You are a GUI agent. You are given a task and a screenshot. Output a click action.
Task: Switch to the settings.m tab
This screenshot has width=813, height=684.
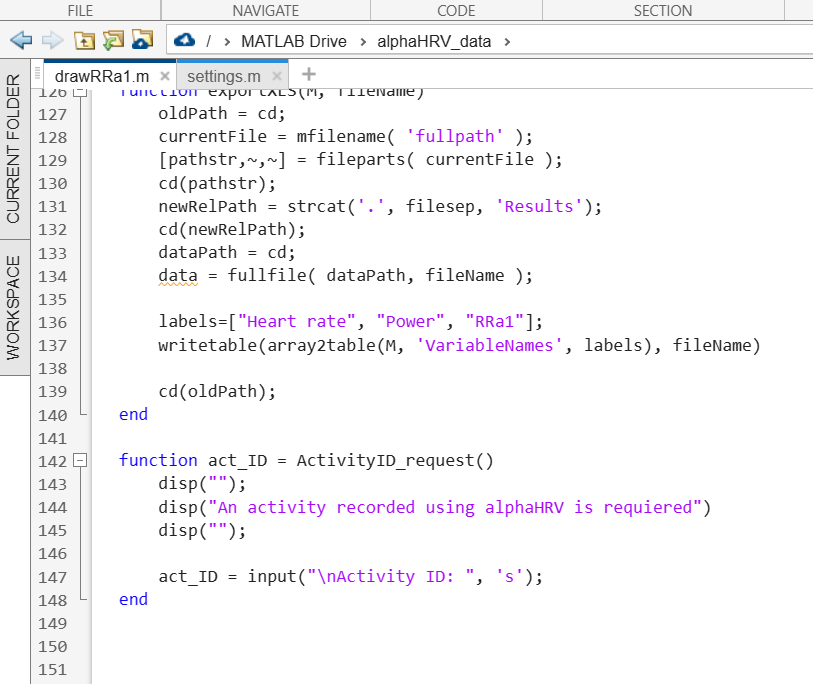(224, 76)
